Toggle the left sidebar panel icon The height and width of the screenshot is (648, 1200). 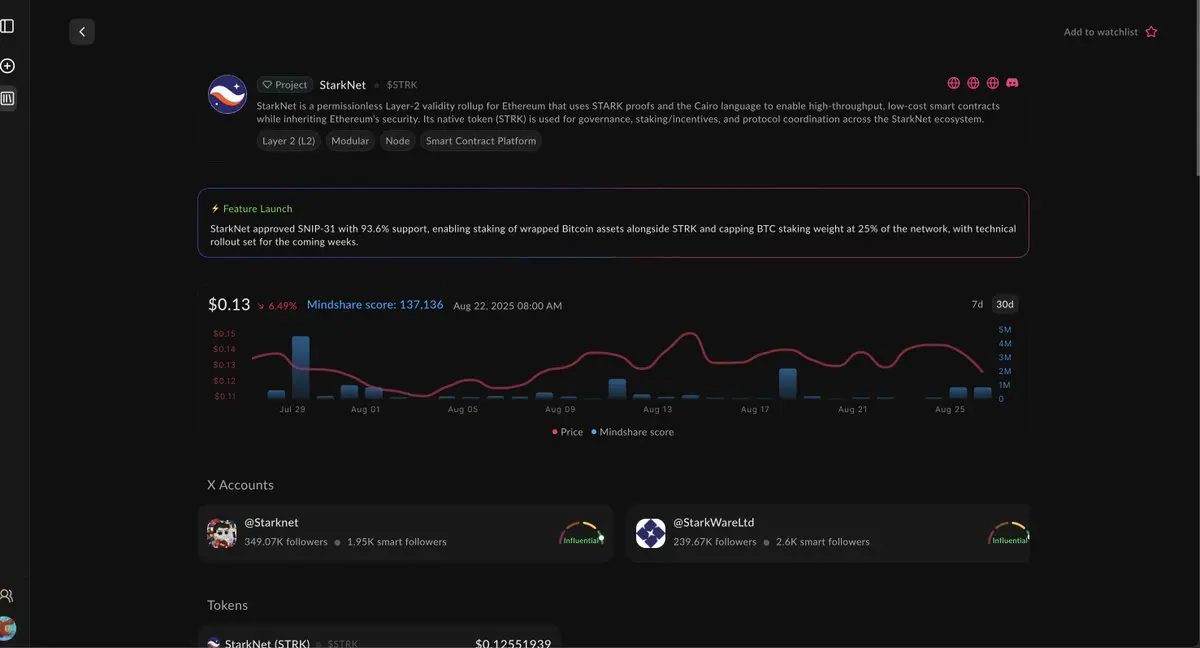click(x=7, y=26)
